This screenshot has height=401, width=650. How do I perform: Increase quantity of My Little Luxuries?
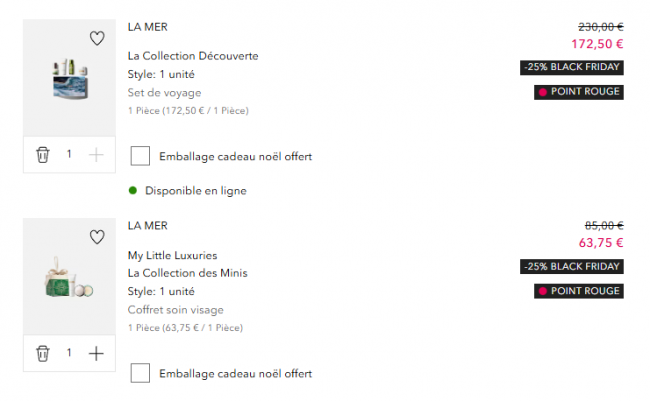coord(96,353)
